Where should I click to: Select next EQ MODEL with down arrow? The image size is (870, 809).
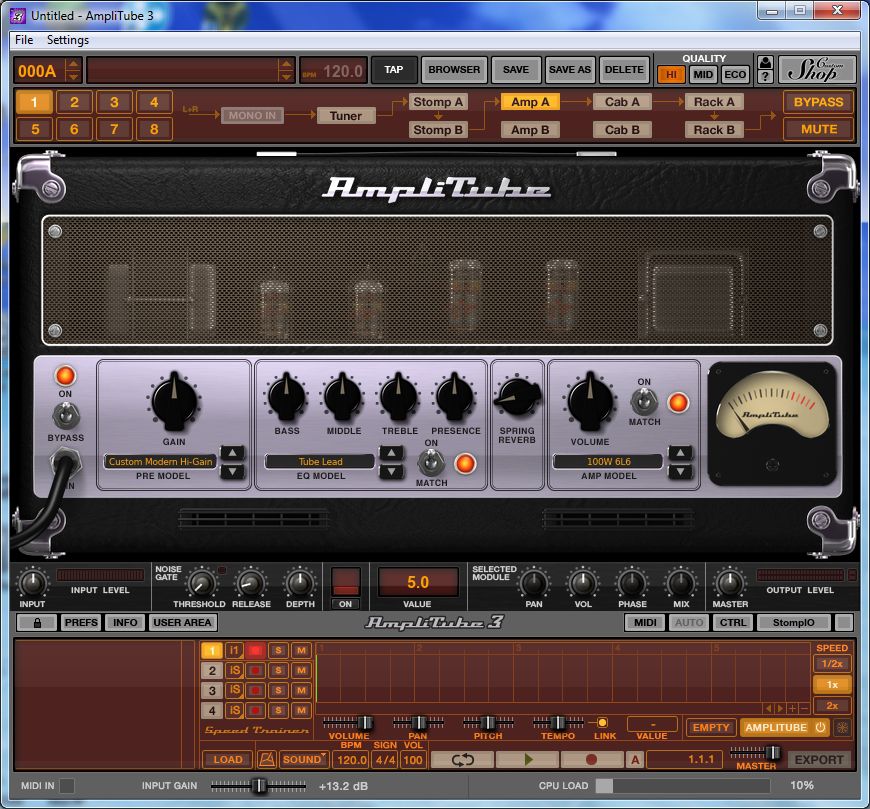point(391,472)
